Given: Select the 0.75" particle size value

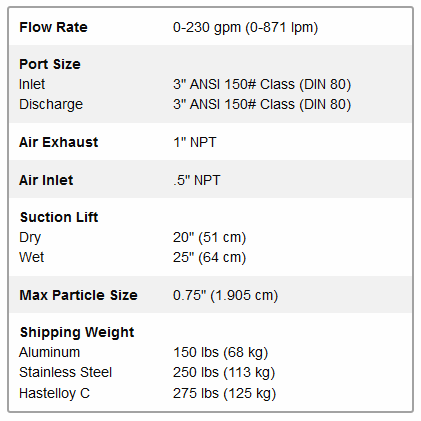Looking at the screenshot, I should tap(225, 296).
